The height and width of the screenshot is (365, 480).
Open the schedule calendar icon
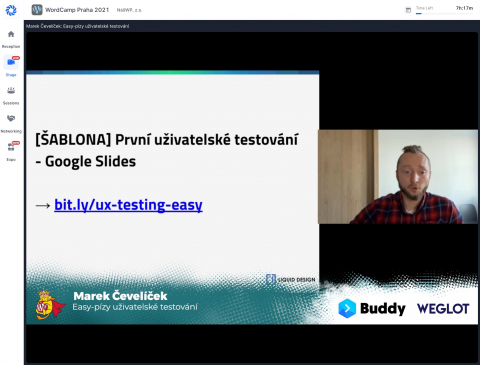(408, 10)
